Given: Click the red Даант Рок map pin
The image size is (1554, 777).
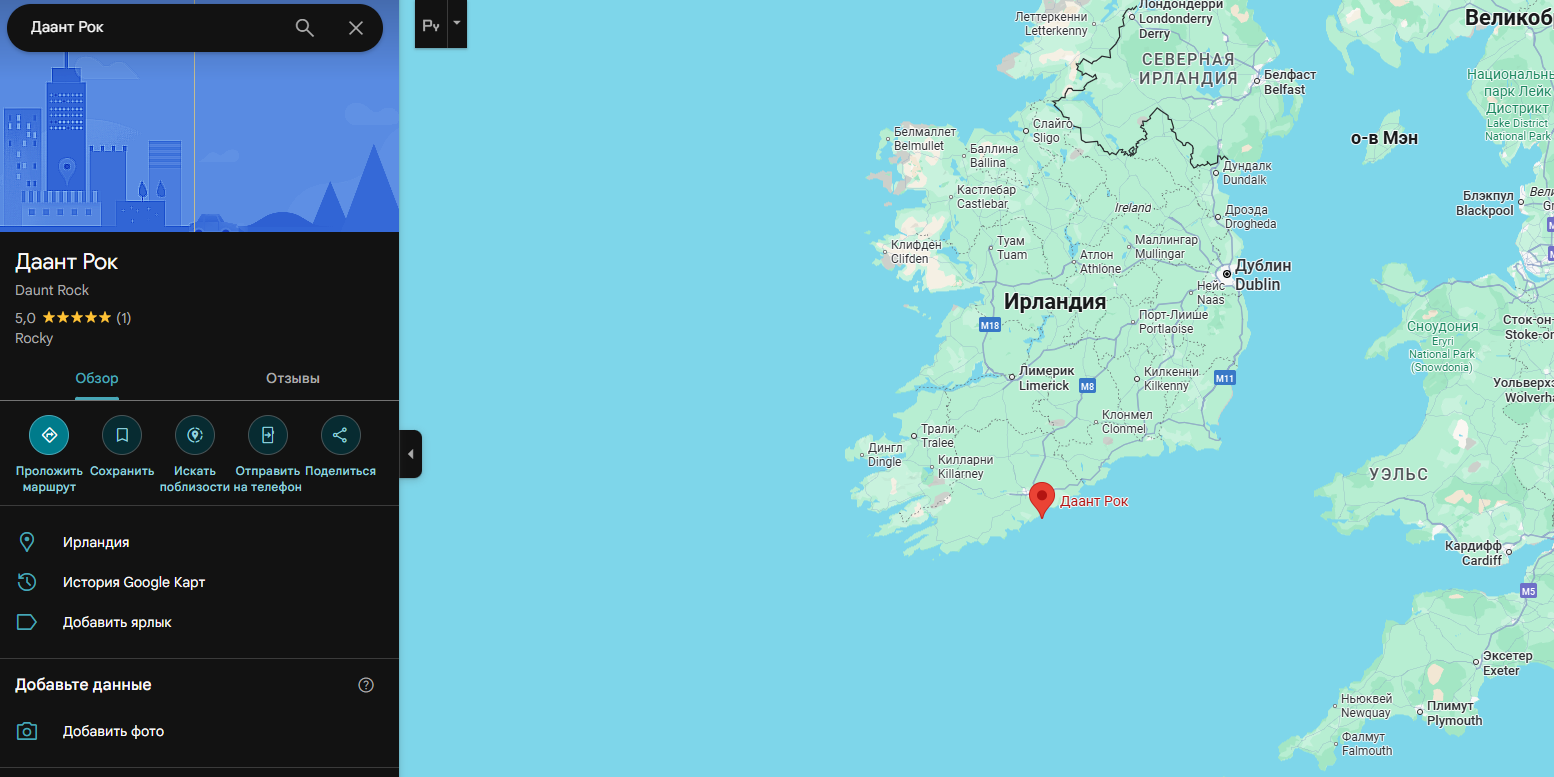Looking at the screenshot, I should point(1042,499).
